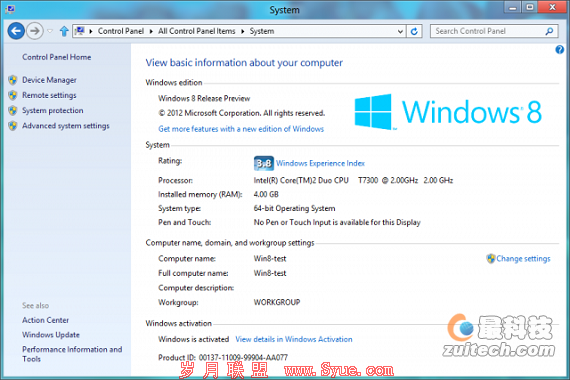Image resolution: width=570 pixels, height=380 pixels.
Task: Click the shield icon beside System protection
Action: (x=13, y=111)
